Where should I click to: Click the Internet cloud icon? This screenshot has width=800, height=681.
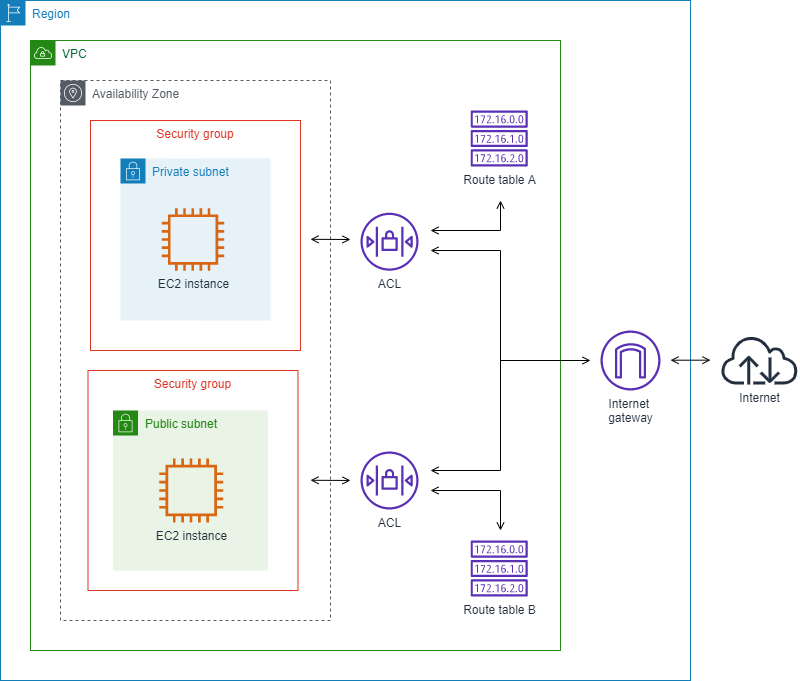tap(759, 362)
